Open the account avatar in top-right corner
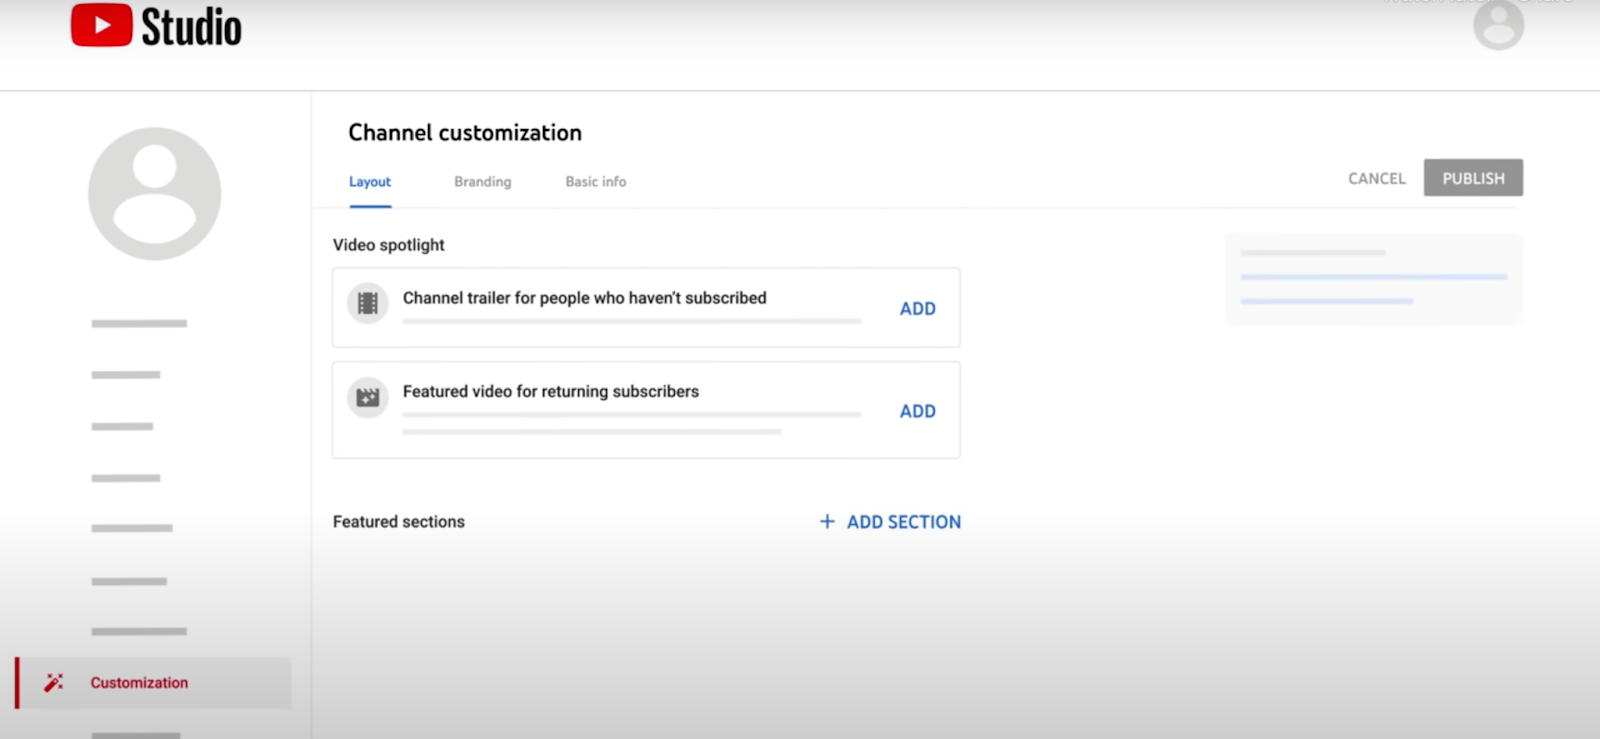 pos(1497,25)
